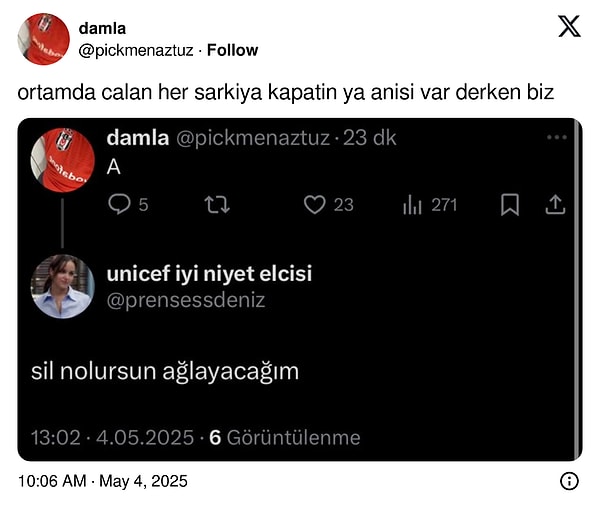Open the tweet info icon
This screenshot has width=600, height=511.
[x=569, y=481]
